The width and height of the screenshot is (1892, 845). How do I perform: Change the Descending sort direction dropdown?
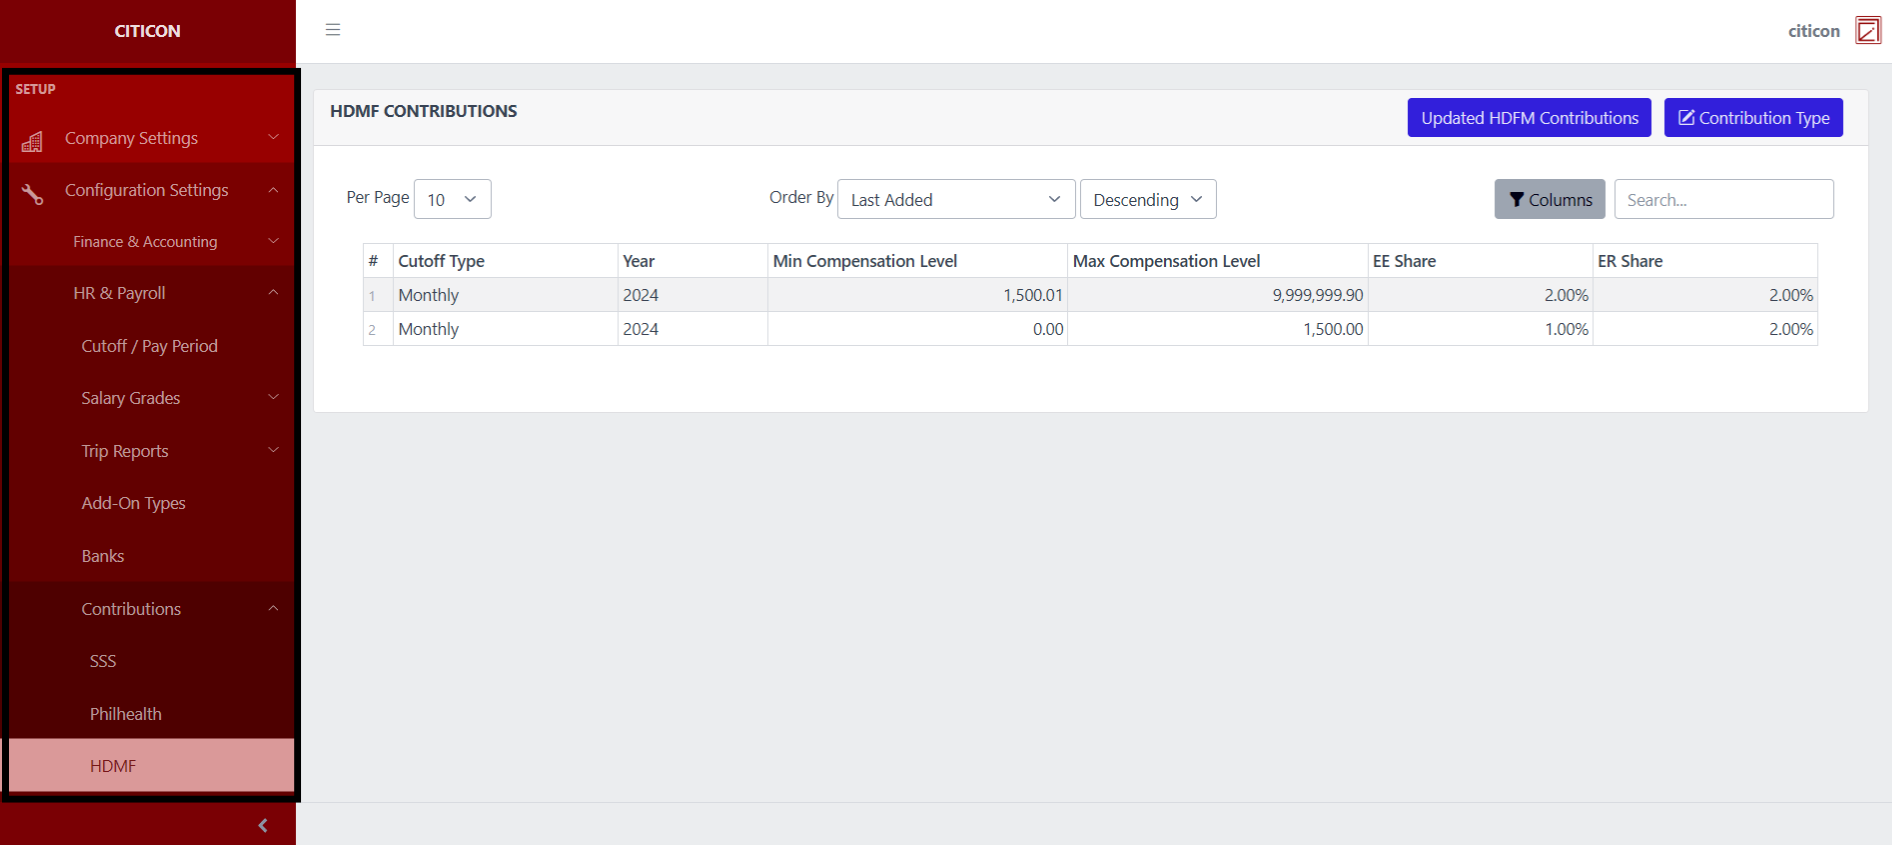pyautogui.click(x=1147, y=199)
